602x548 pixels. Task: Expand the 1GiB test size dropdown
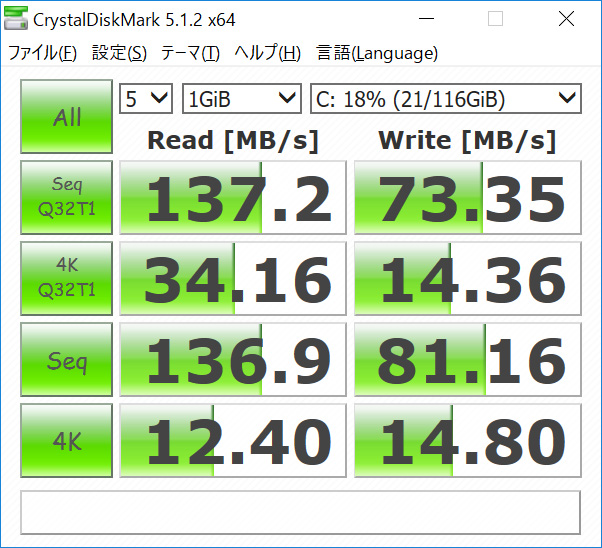[x=242, y=99]
